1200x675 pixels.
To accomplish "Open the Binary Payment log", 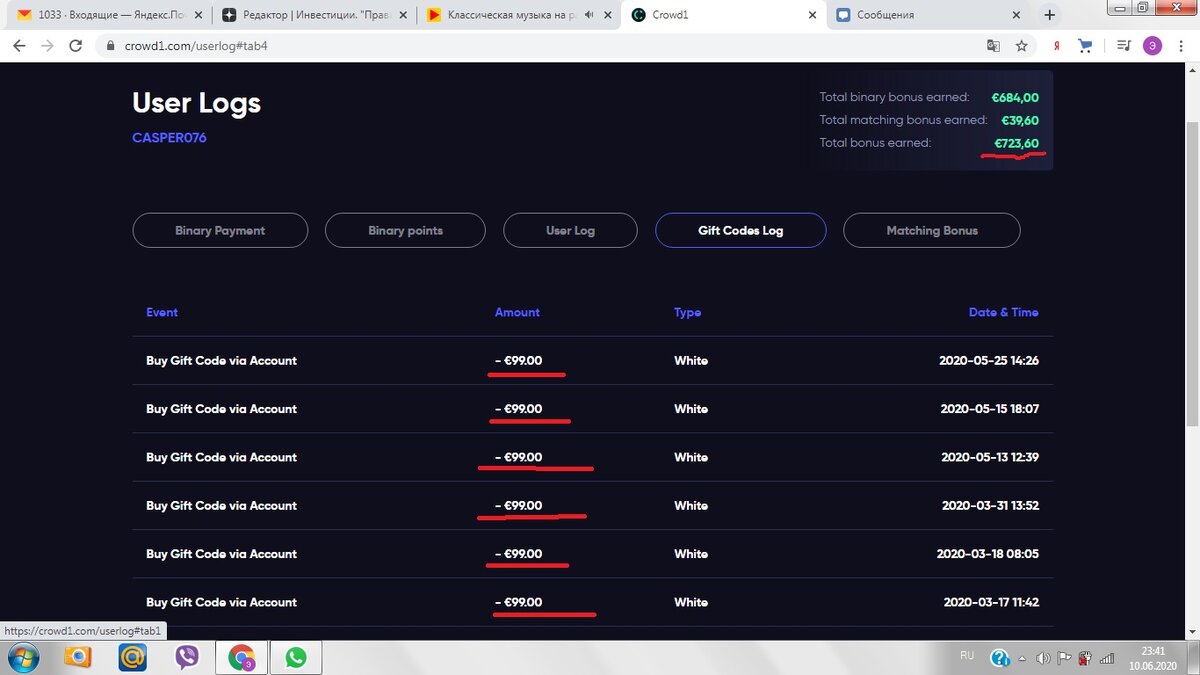I will pyautogui.click(x=220, y=230).
